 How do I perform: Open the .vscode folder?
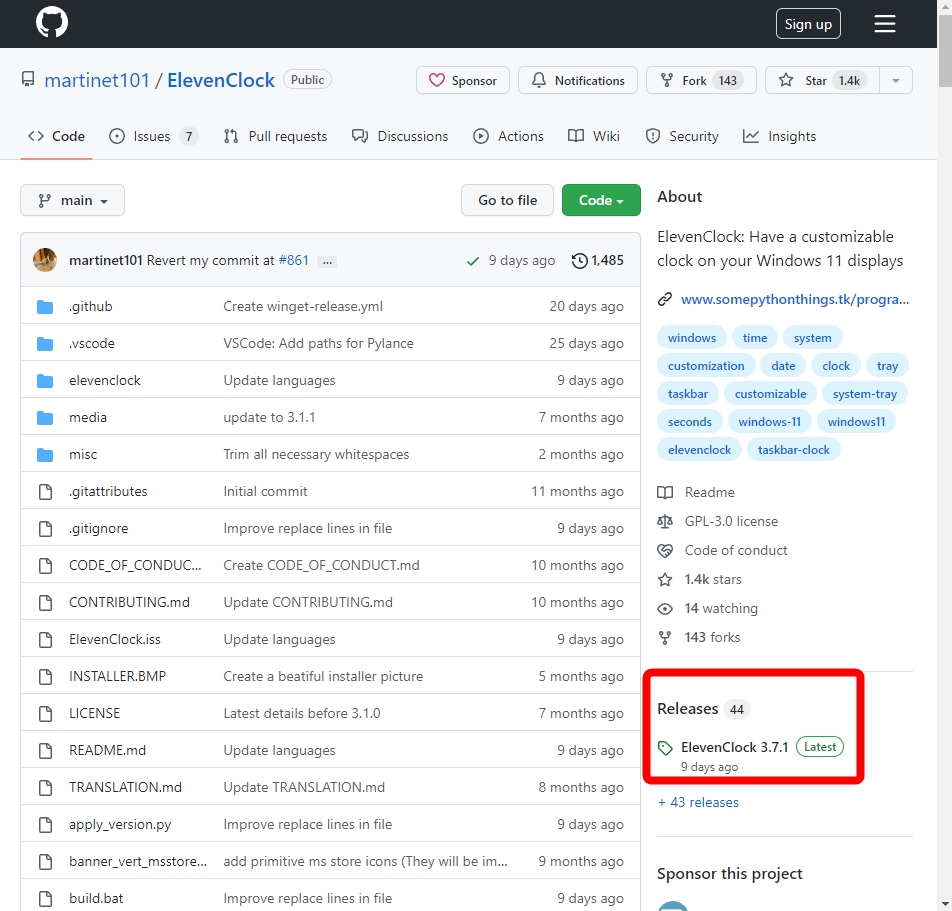[92, 343]
